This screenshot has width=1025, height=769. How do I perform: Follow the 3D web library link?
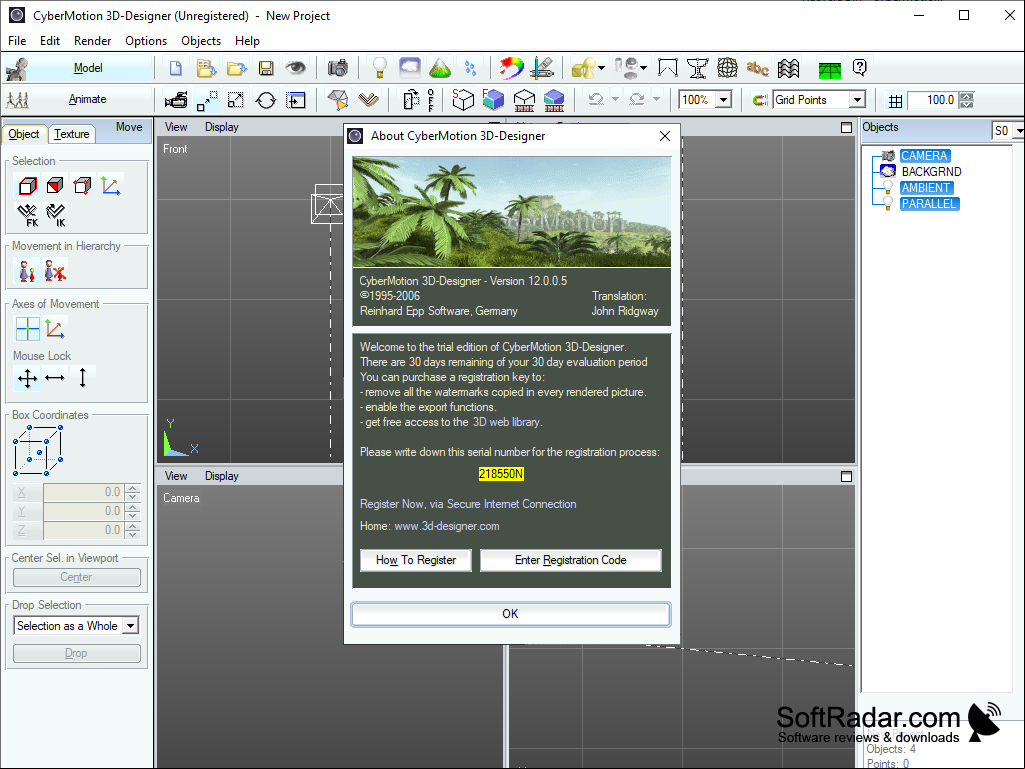coord(507,422)
